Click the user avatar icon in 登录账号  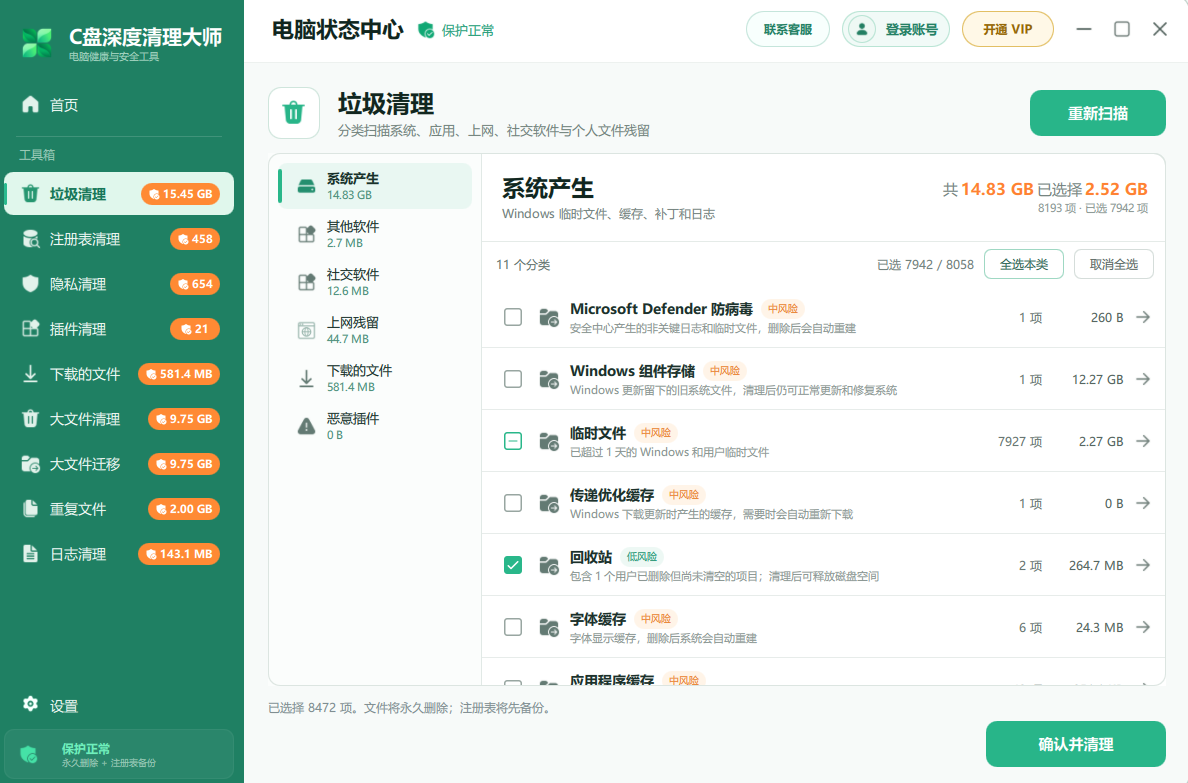861,30
